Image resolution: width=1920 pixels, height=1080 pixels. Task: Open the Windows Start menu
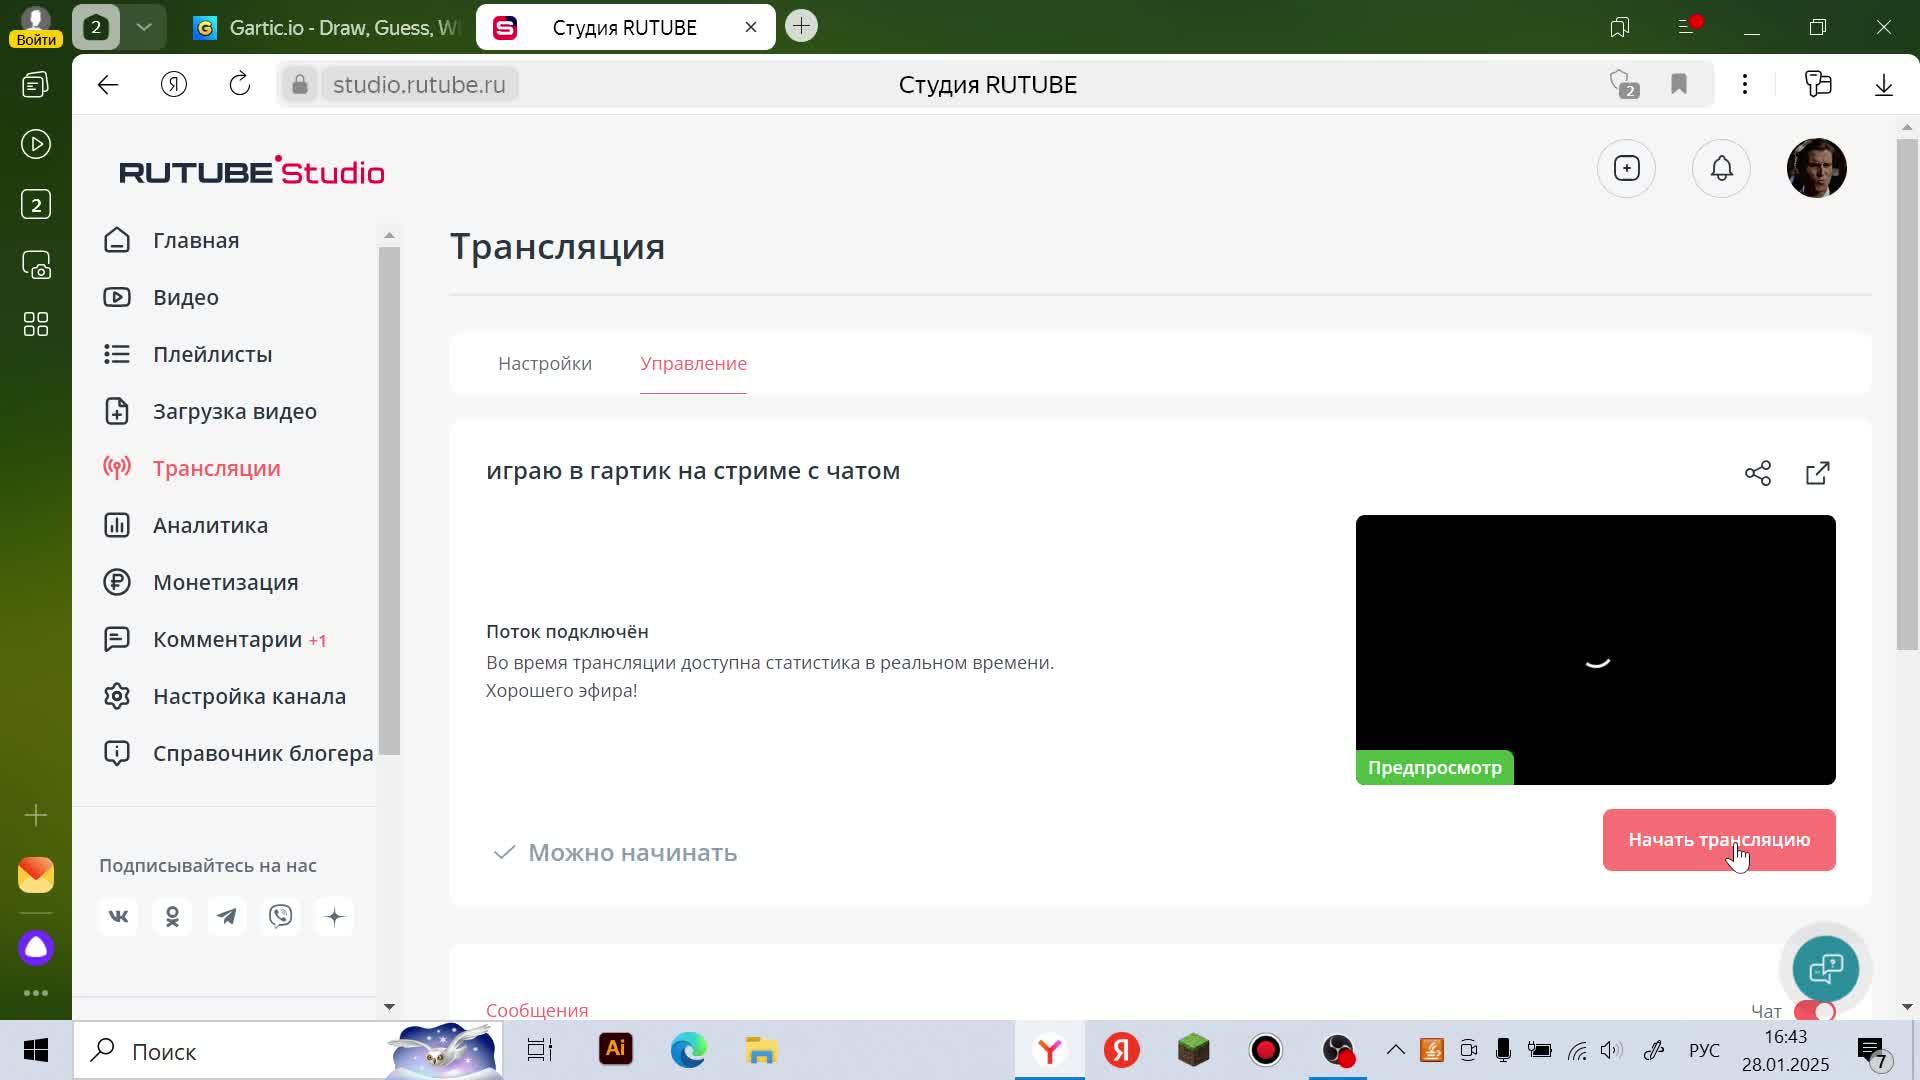point(36,1051)
